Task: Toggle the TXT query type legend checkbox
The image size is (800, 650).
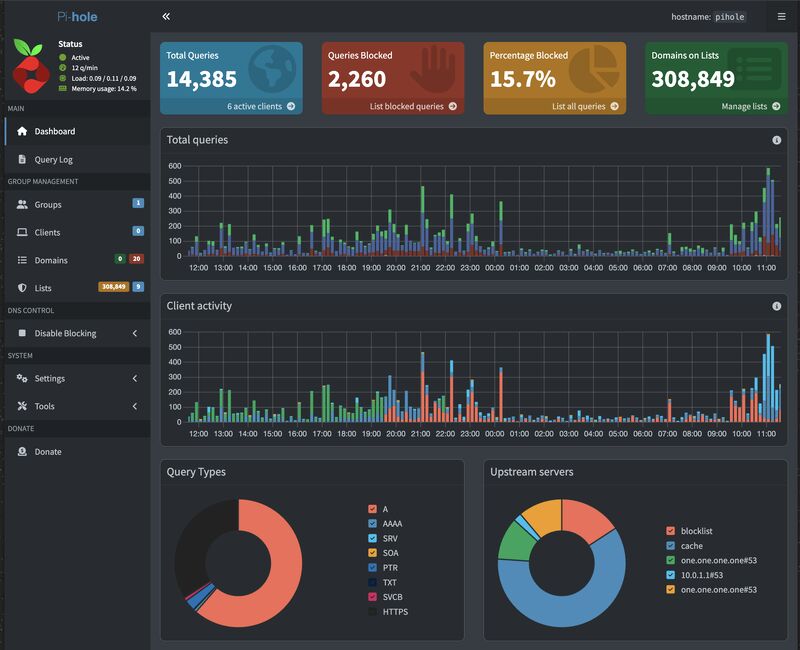Action: (x=372, y=582)
